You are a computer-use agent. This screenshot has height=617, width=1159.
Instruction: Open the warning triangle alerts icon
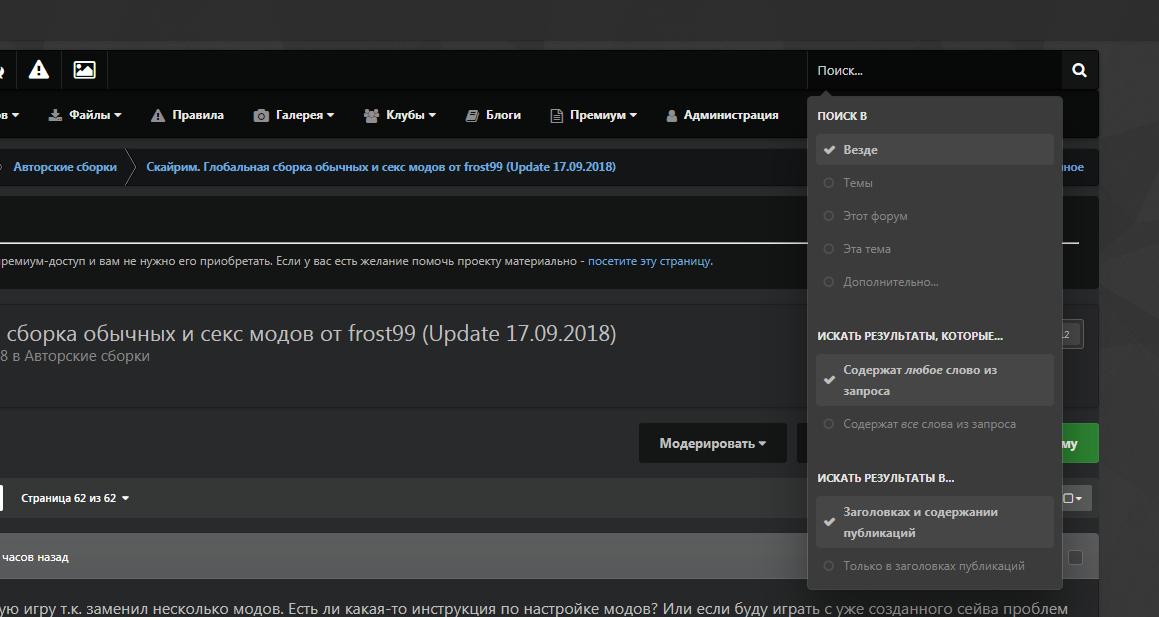click(x=39, y=69)
